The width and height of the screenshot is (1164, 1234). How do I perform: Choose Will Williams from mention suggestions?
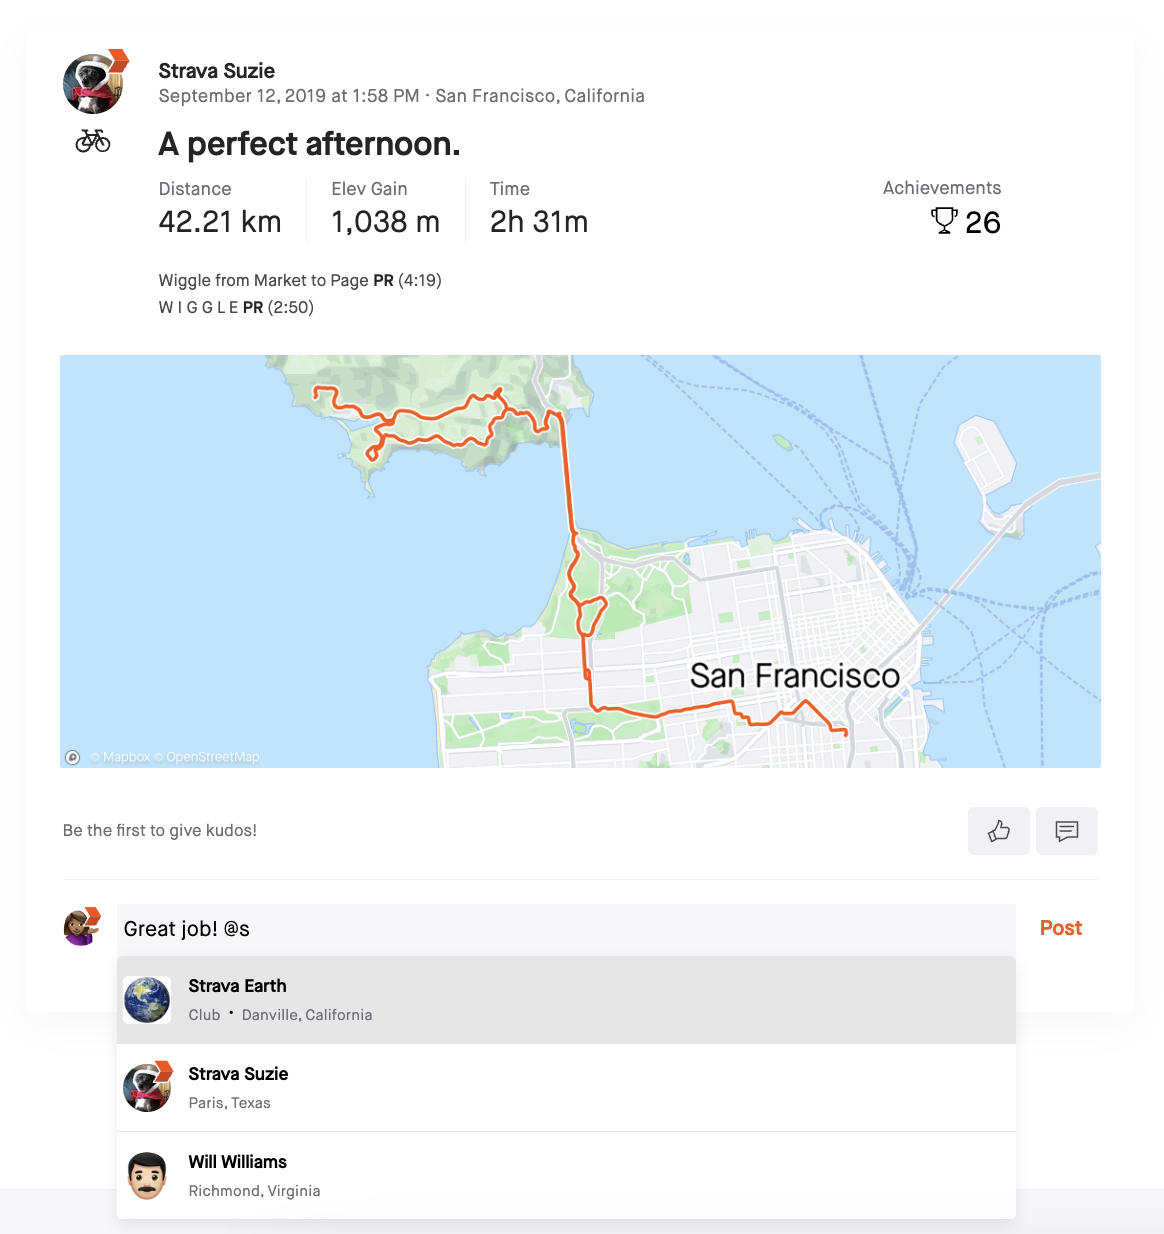click(x=566, y=1176)
